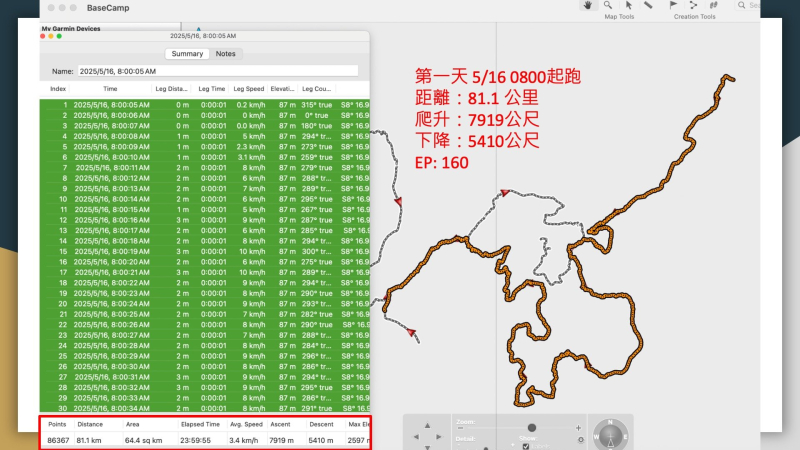The height and width of the screenshot is (450, 800).
Task: Sort by the Leg Cou... column header
Action: click(x=316, y=89)
